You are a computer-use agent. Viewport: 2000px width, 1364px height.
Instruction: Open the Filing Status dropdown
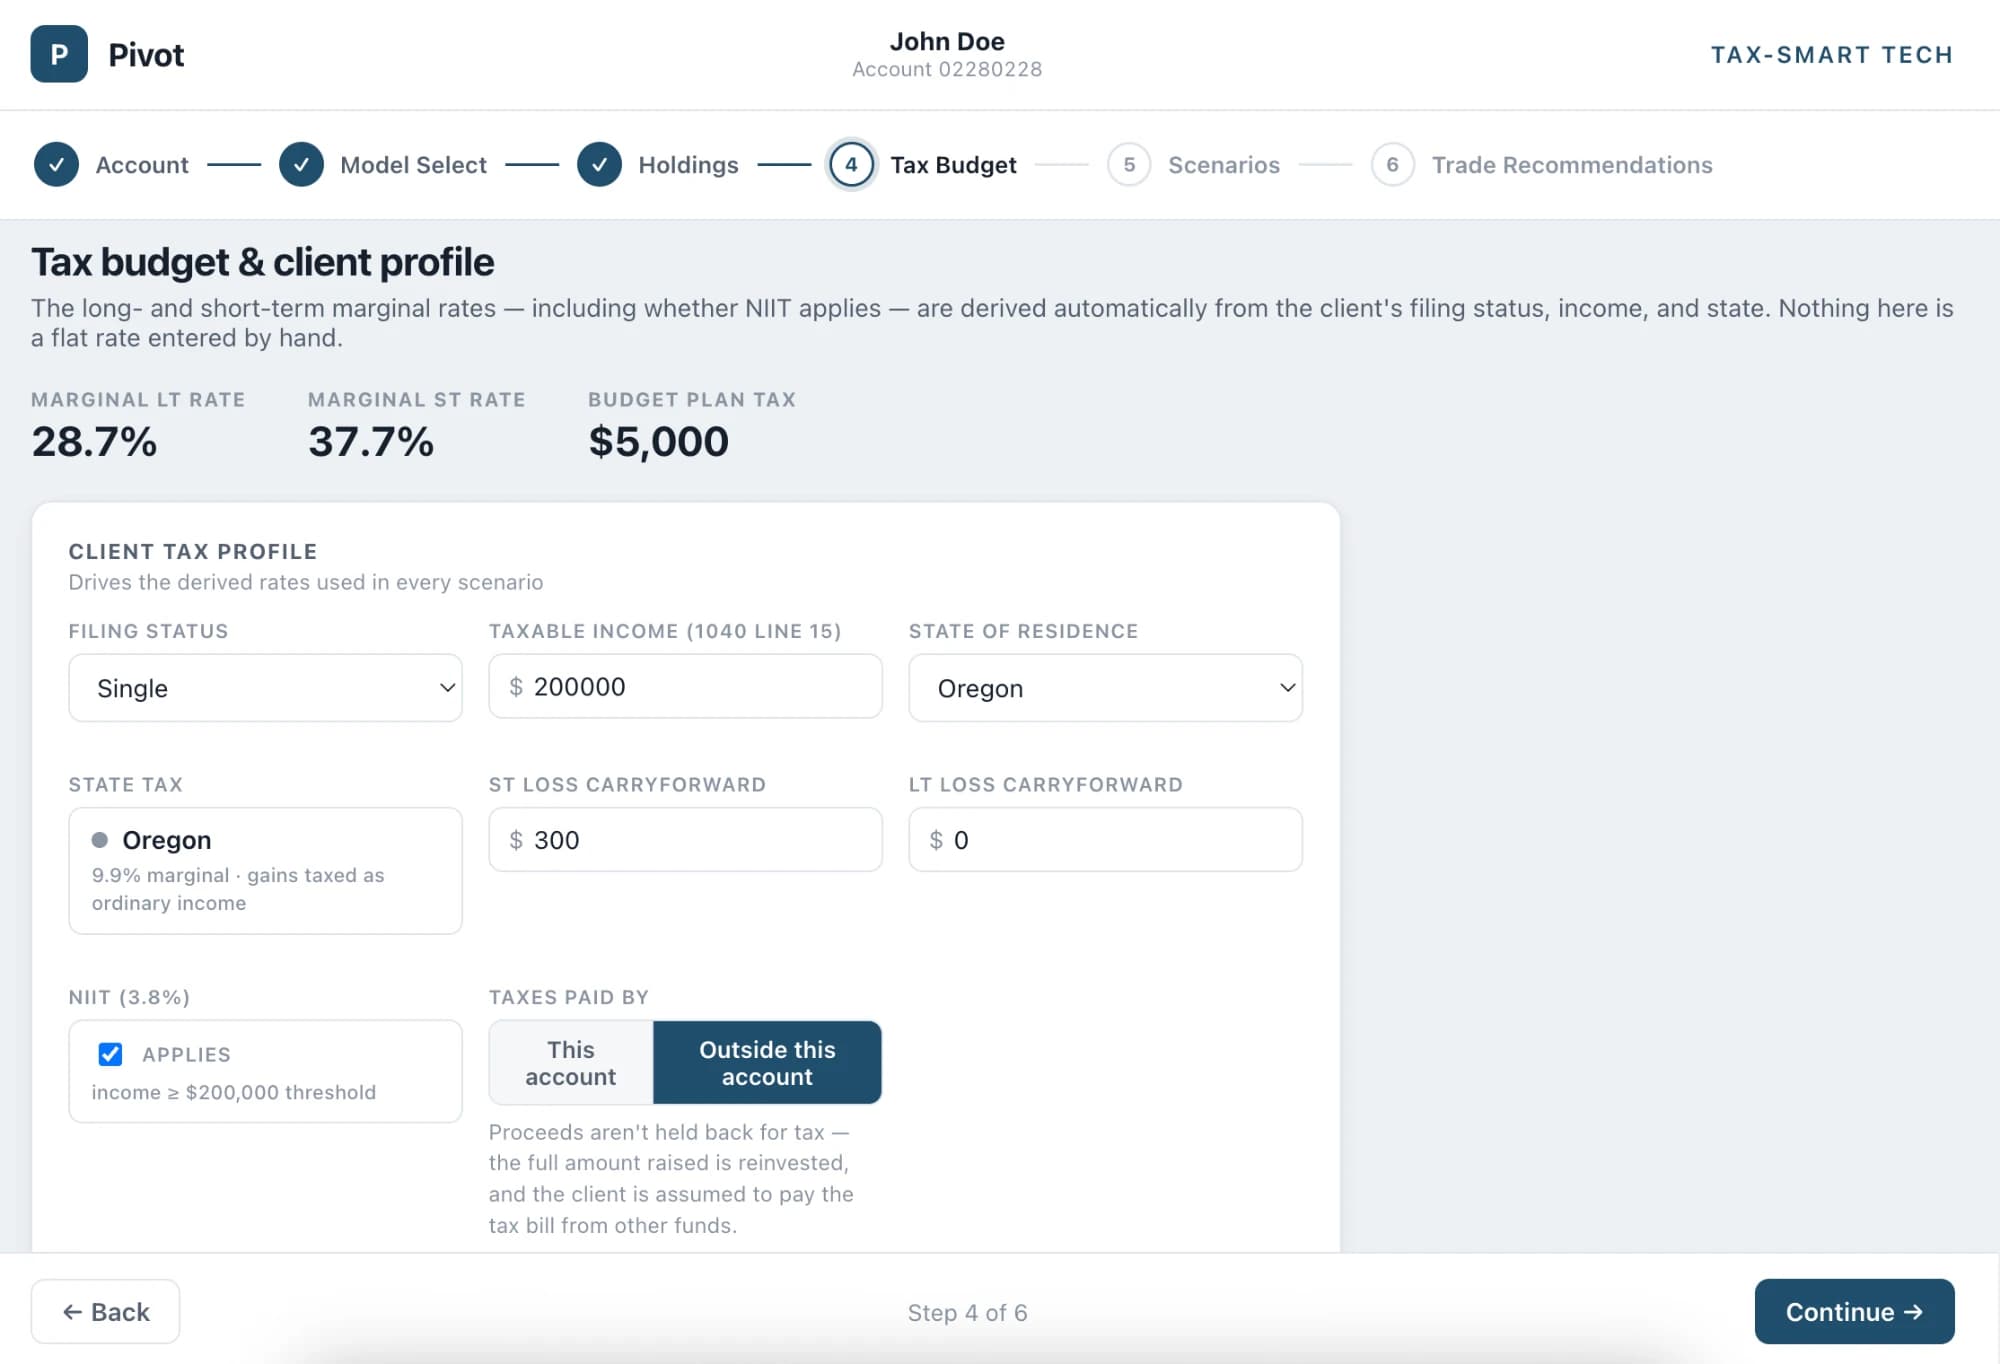[265, 688]
